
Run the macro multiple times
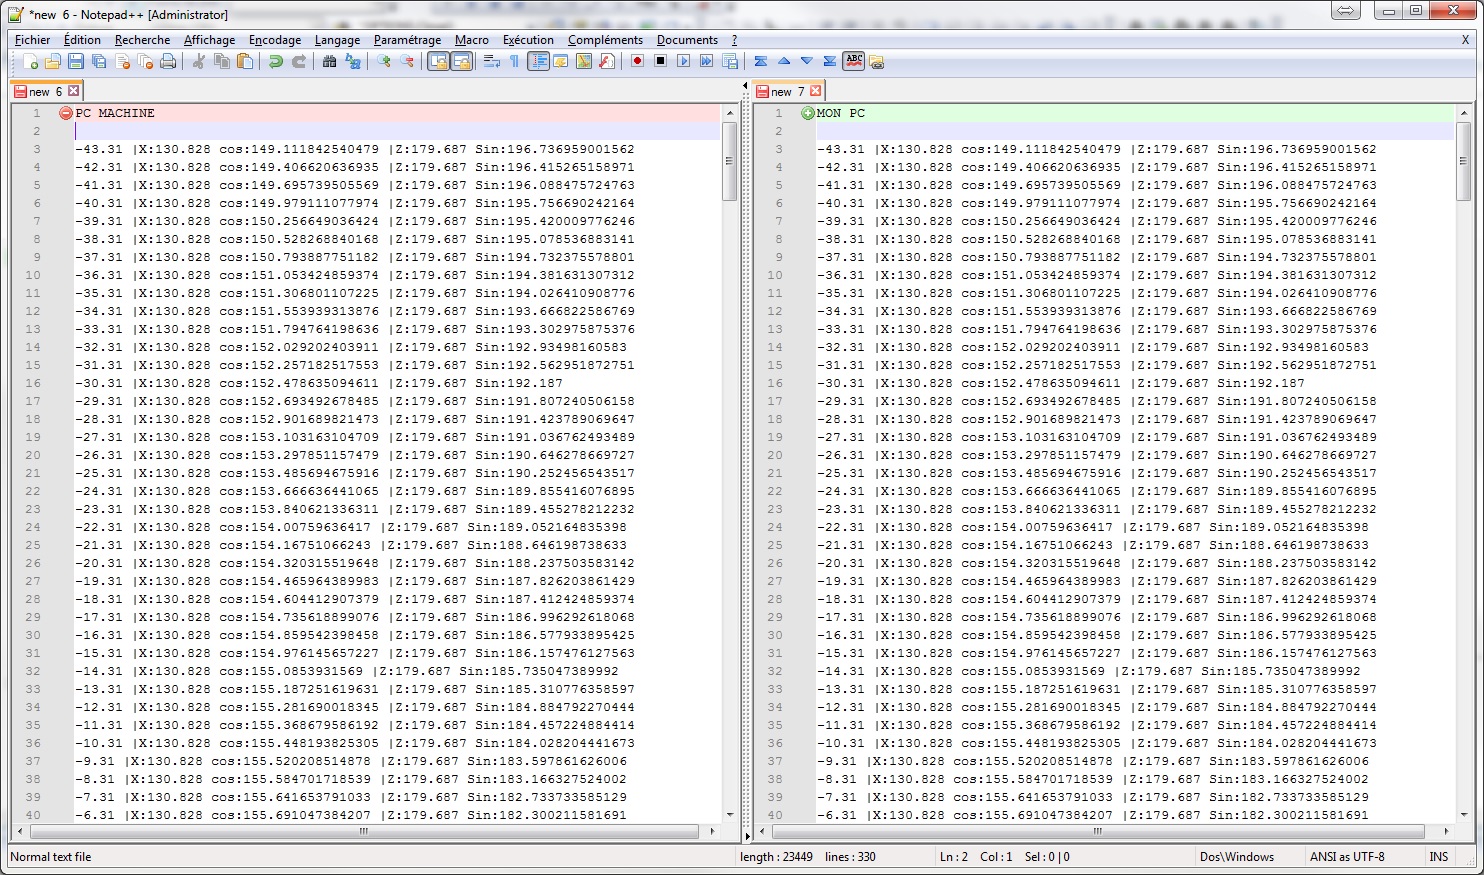(x=707, y=61)
